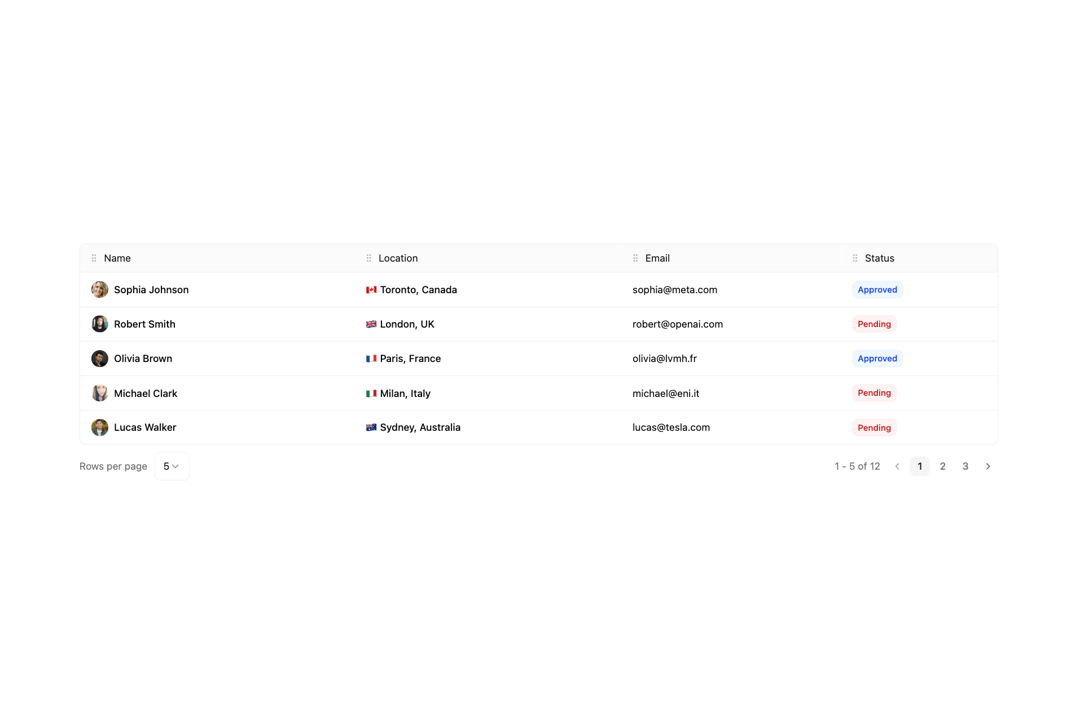Select the name Robert Smith

click(x=145, y=324)
